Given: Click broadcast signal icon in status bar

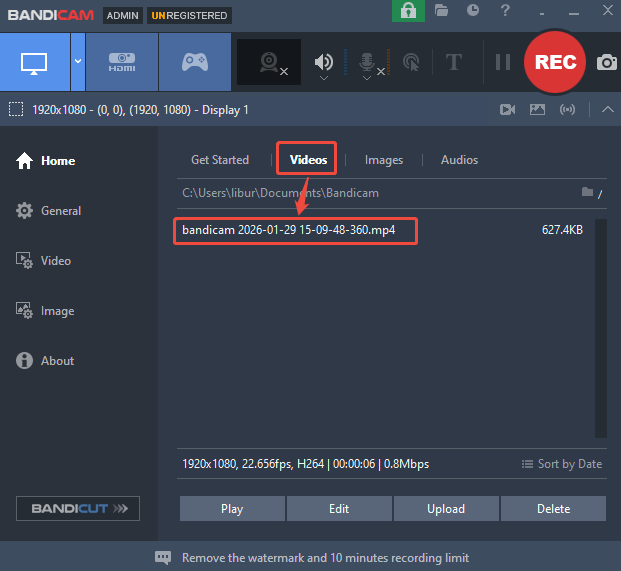Looking at the screenshot, I should coord(568,109).
